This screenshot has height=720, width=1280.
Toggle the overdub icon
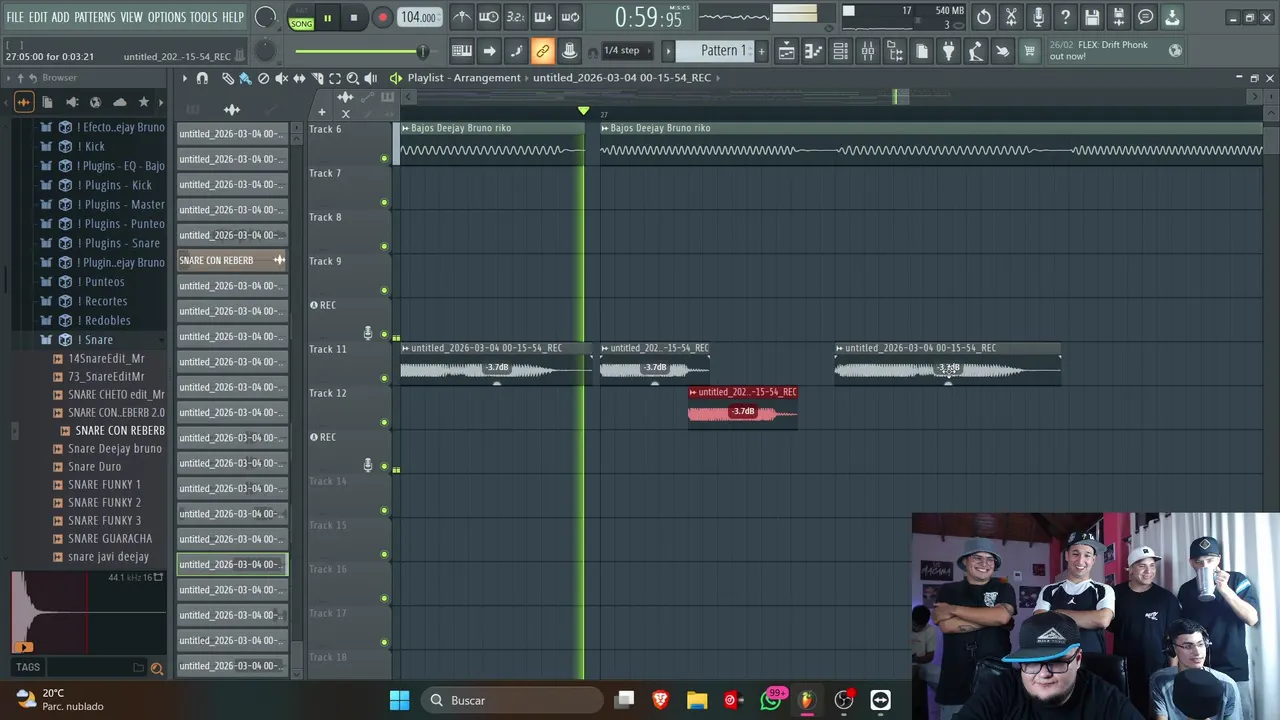(x=542, y=17)
